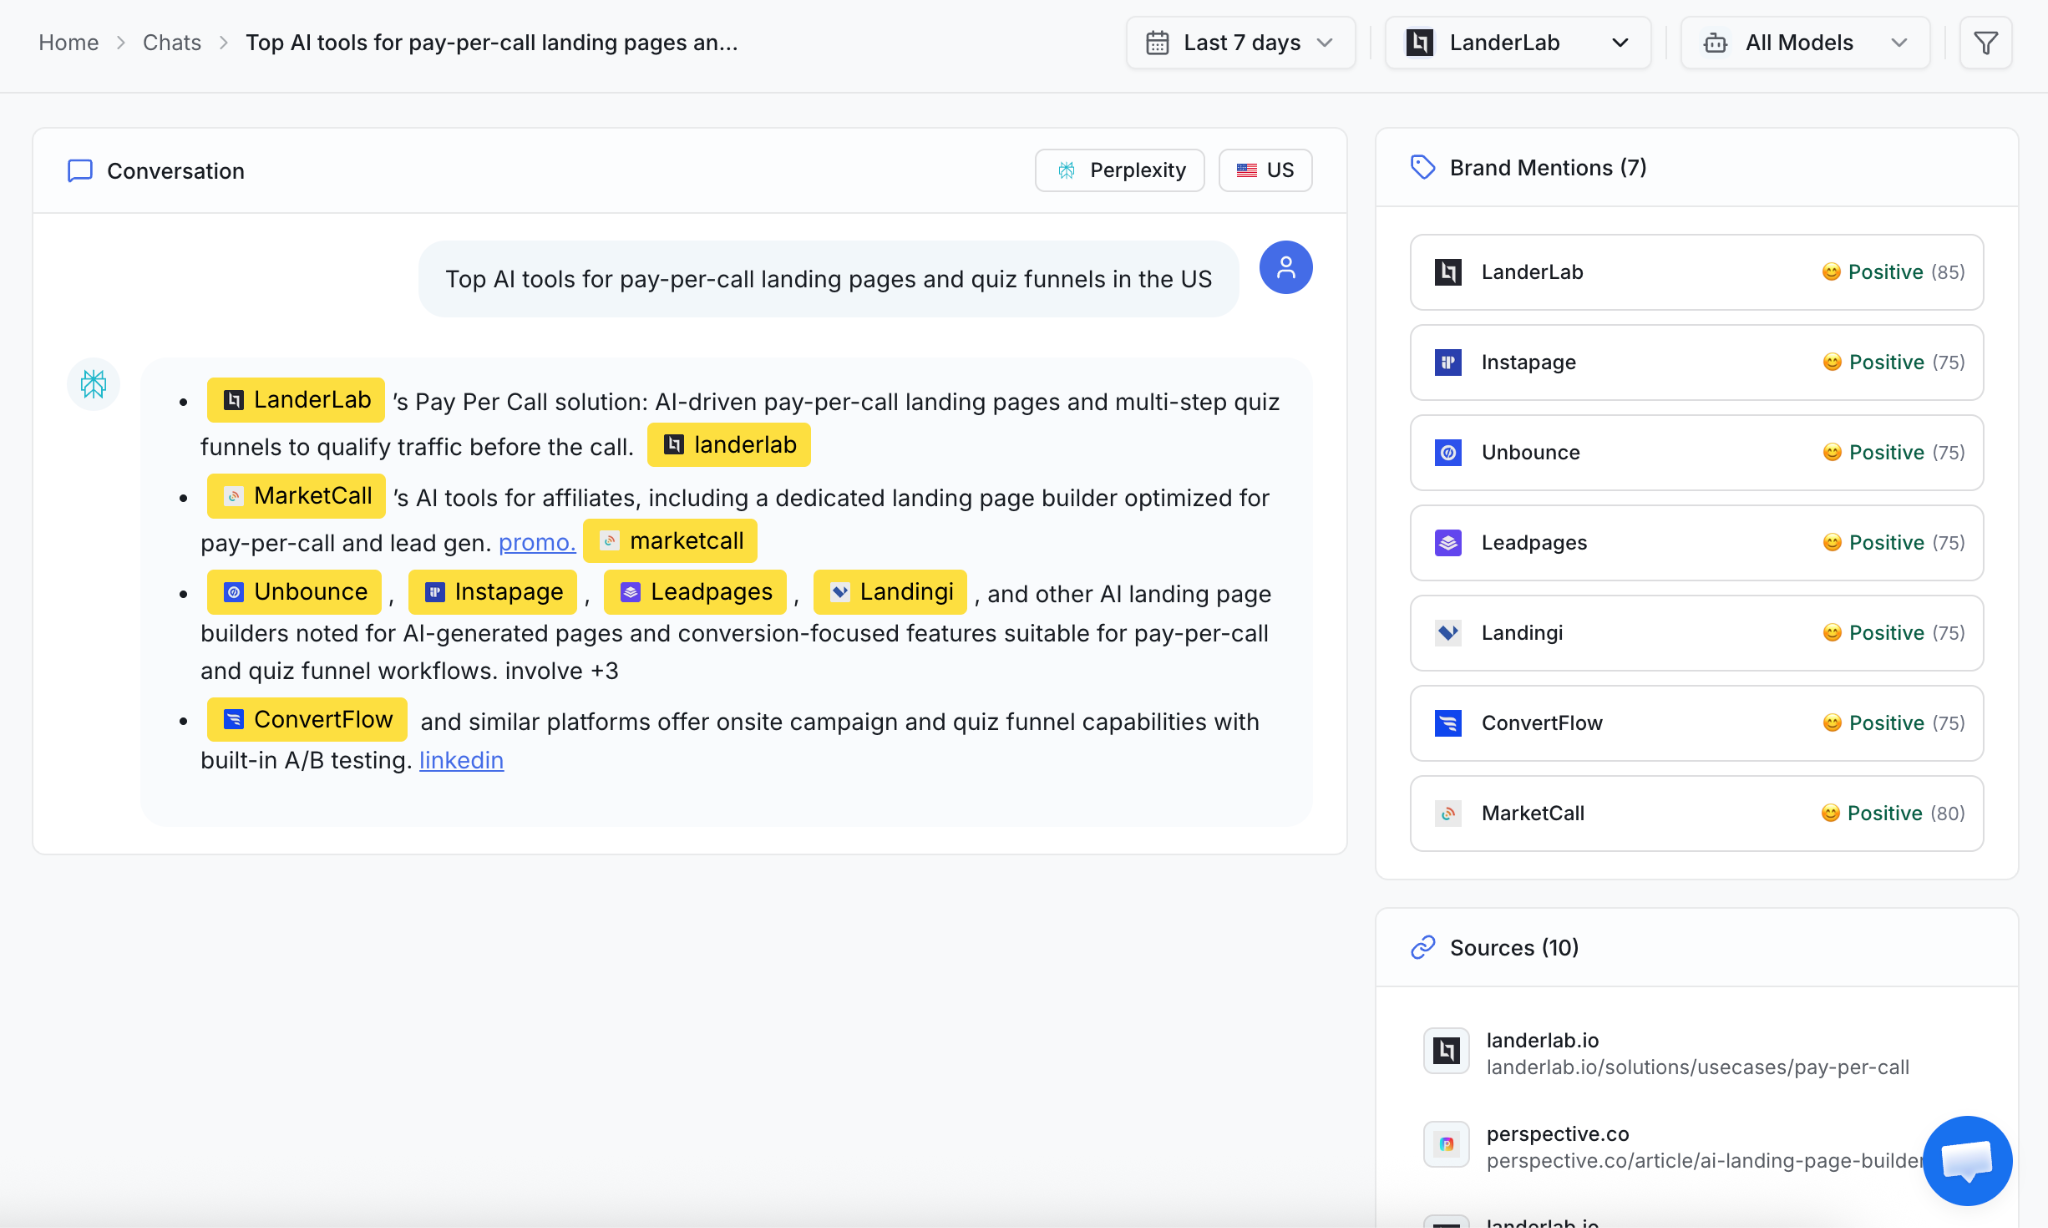Click the "Brand Mentions (7)" heading

pos(1548,167)
